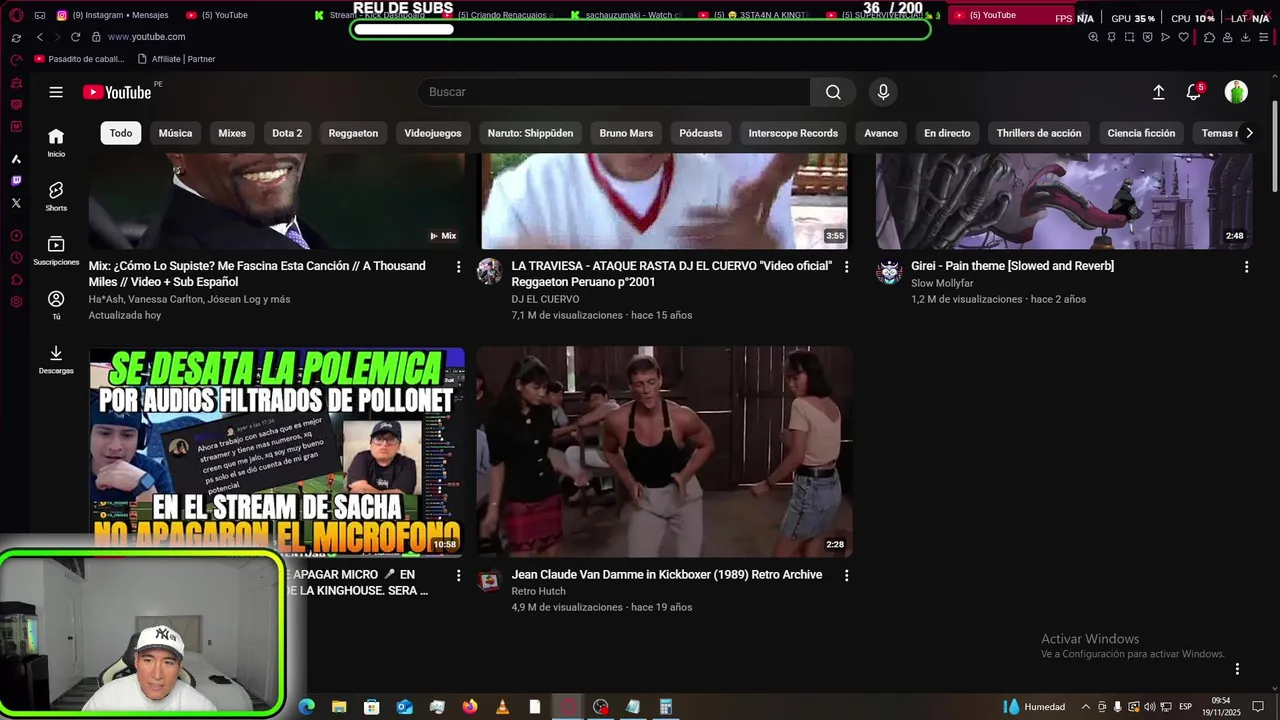Select the Naruto: Shippūden chip

(x=530, y=133)
